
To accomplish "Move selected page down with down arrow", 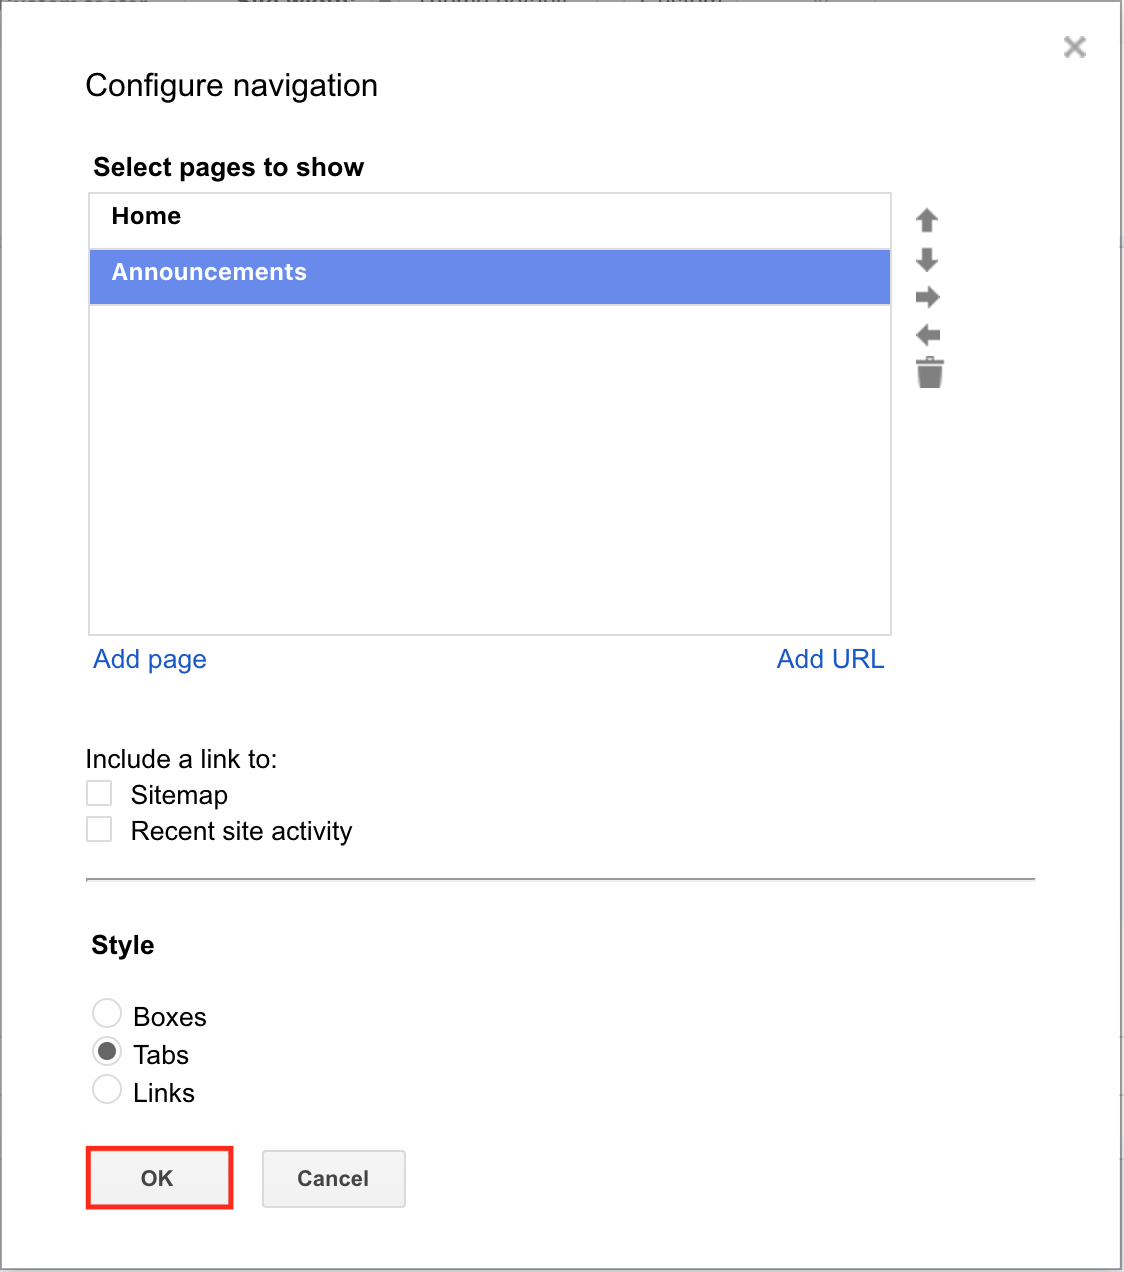I will [927, 260].
